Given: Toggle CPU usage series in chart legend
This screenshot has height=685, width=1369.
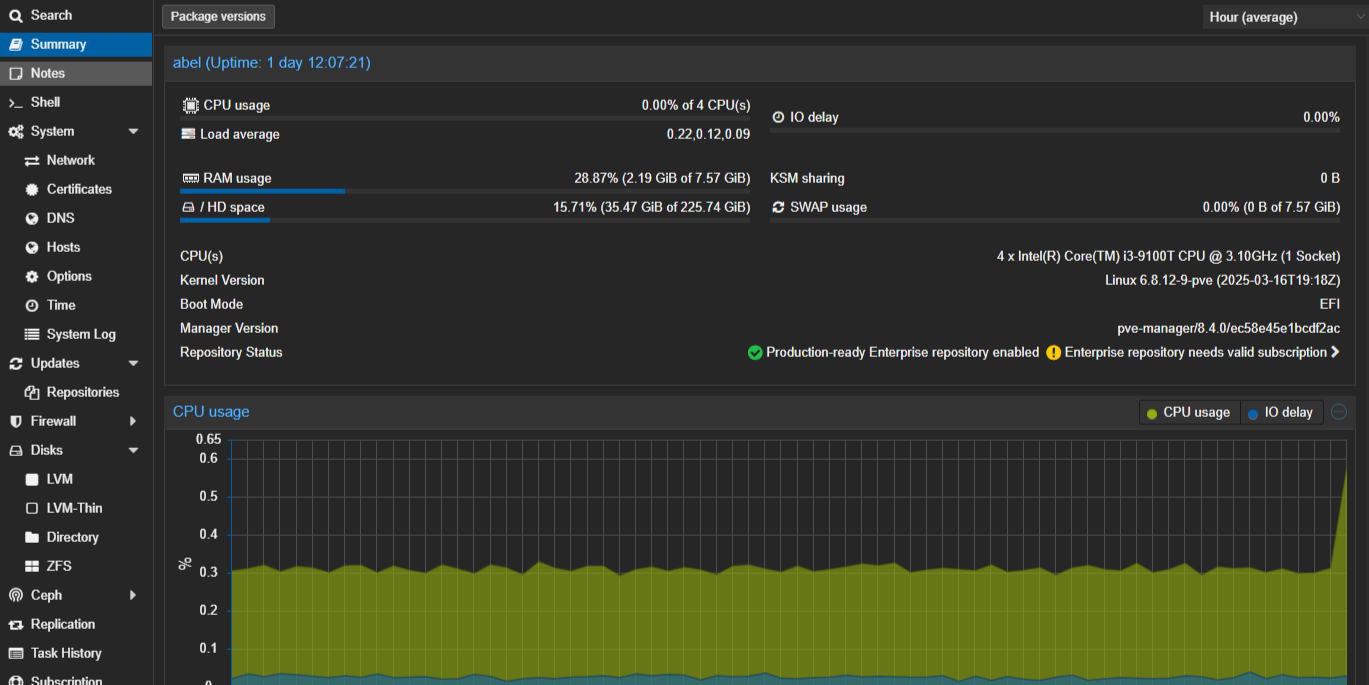Looking at the screenshot, I should [1189, 412].
